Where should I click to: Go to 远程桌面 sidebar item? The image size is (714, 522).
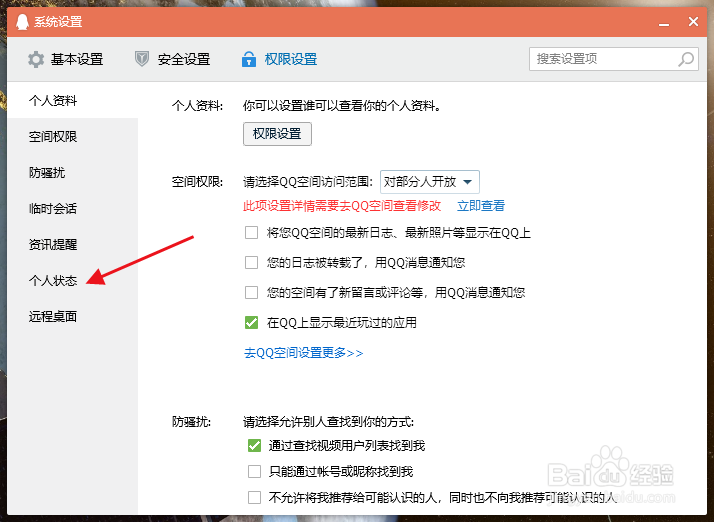tap(72, 316)
